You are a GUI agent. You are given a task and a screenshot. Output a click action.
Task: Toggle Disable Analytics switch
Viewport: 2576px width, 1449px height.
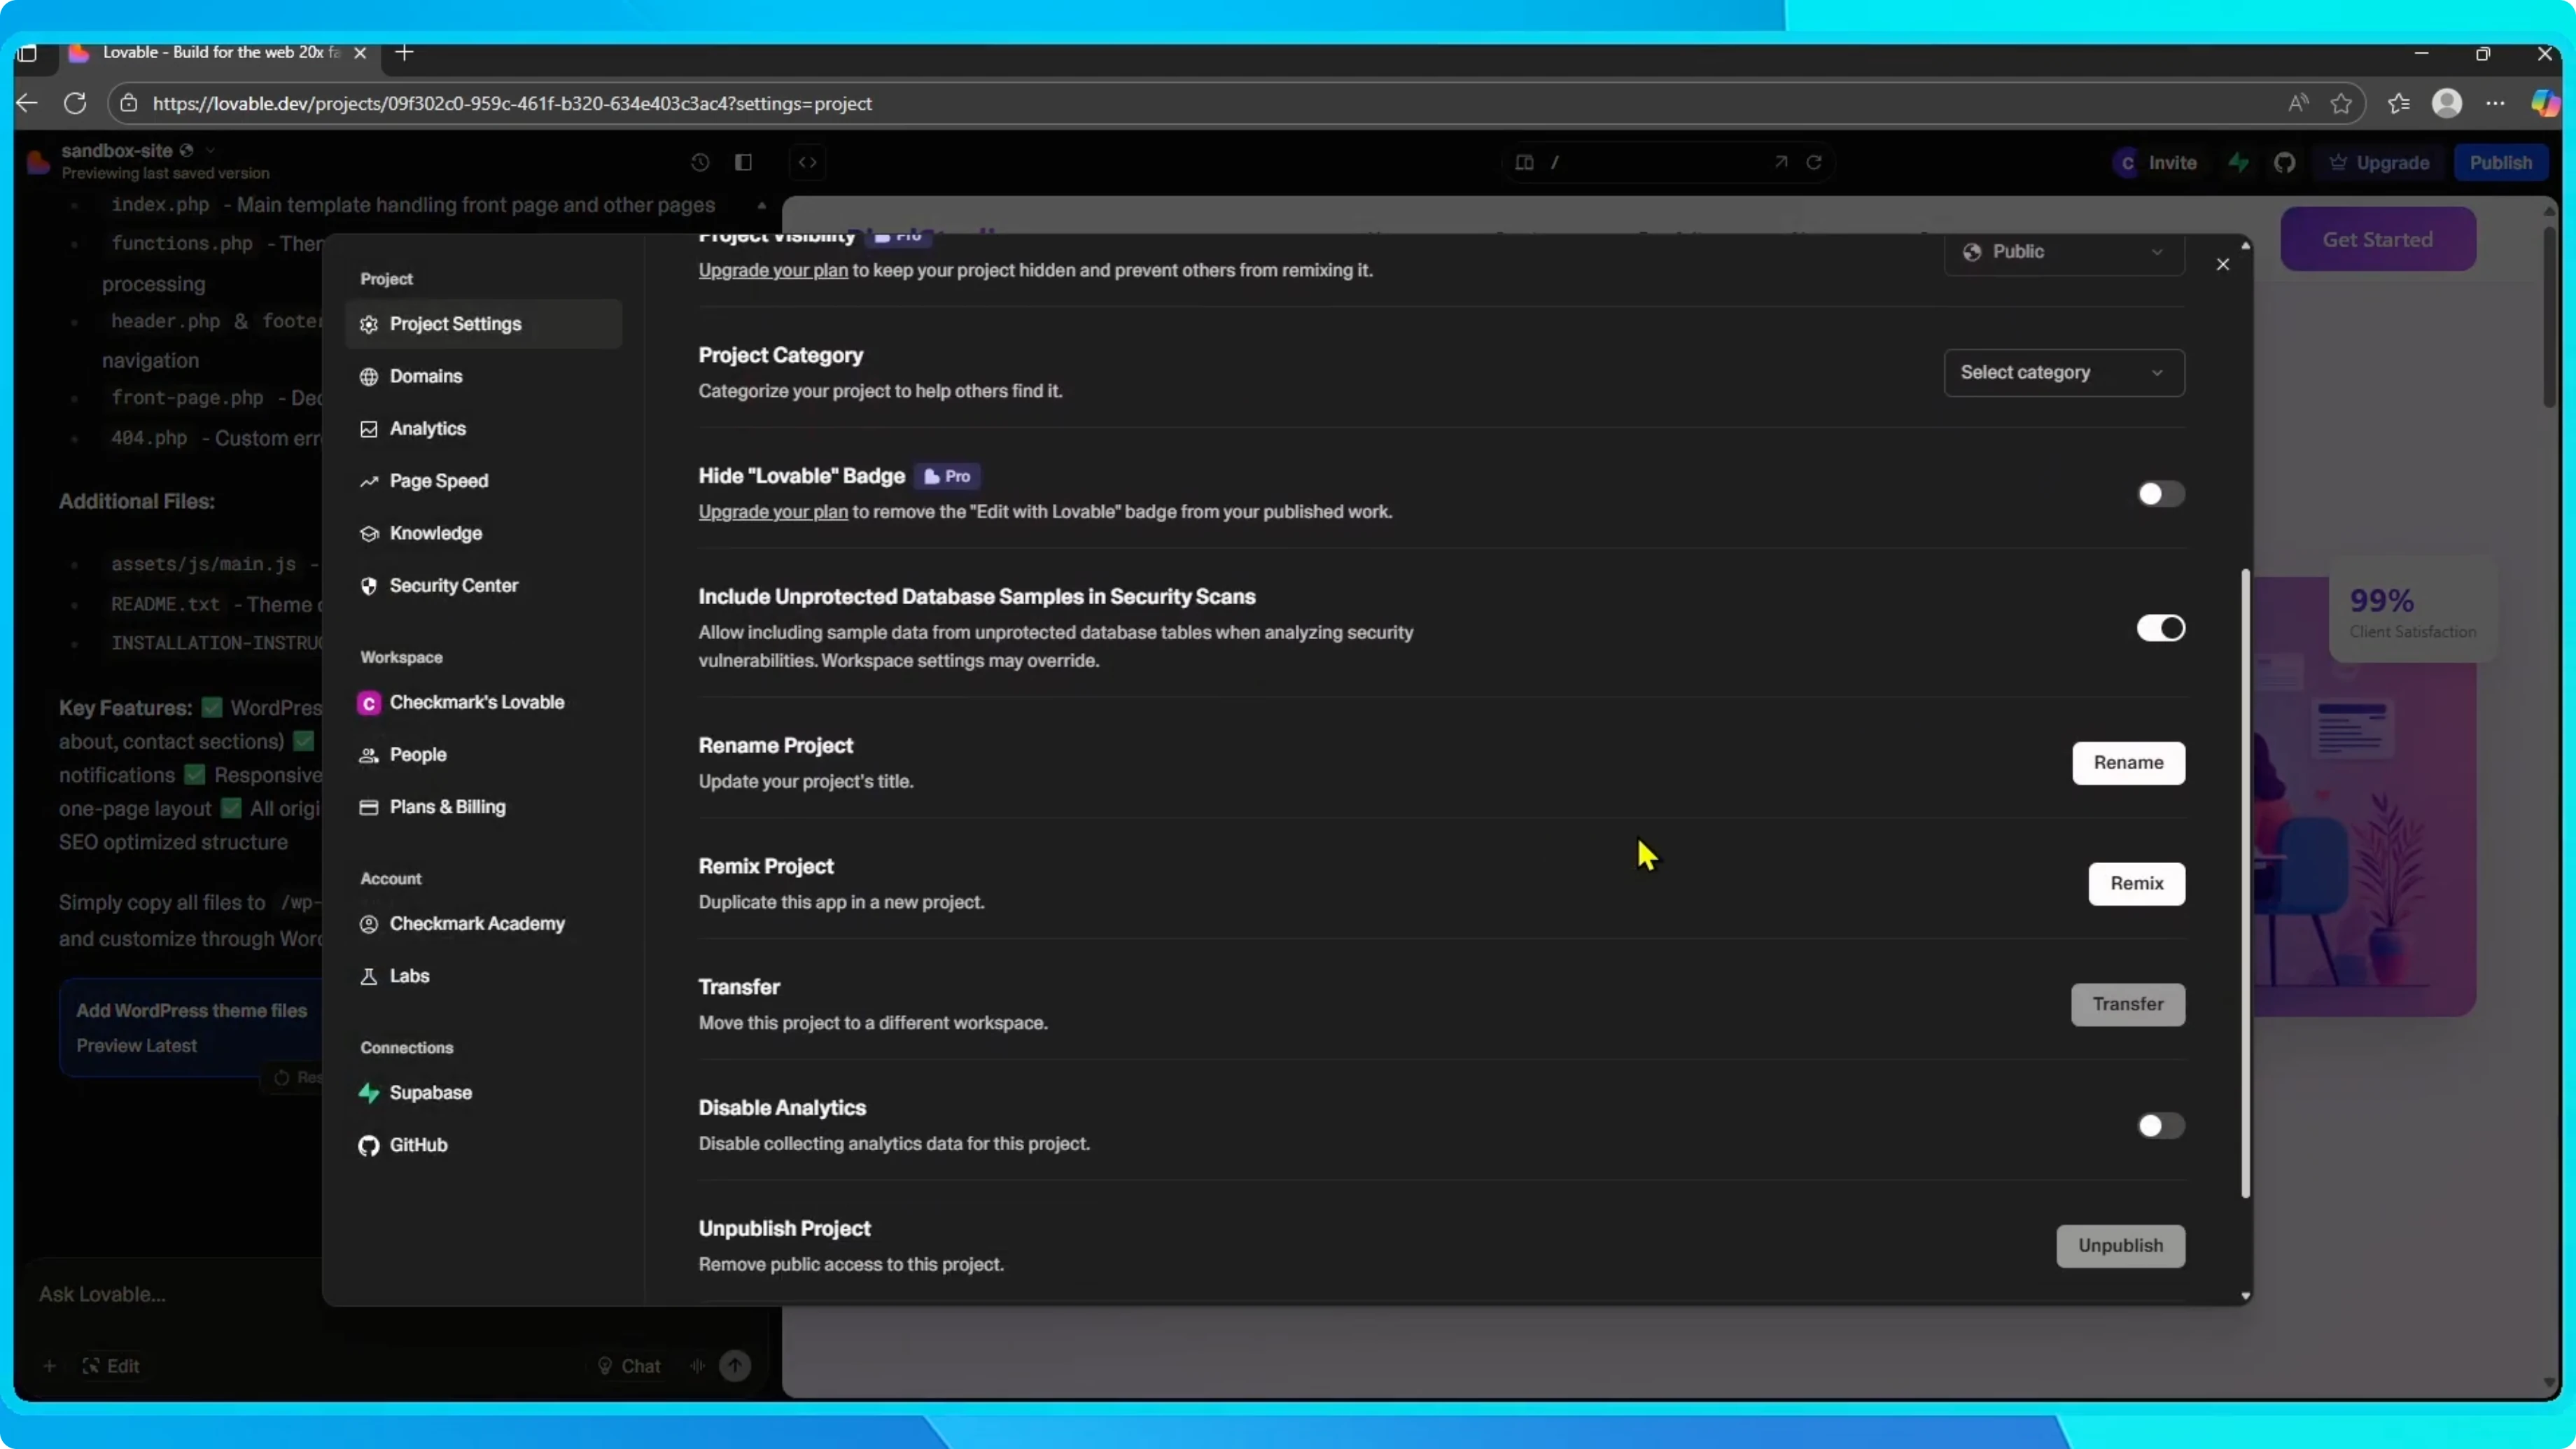(x=2160, y=1126)
